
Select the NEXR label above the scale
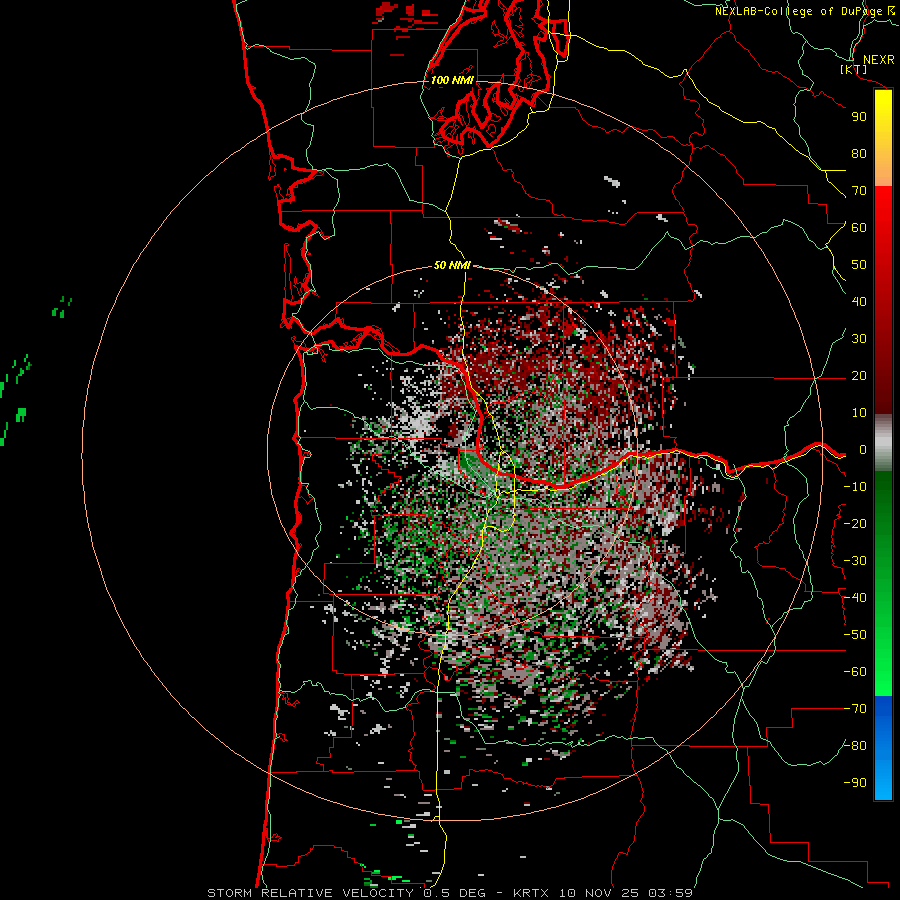click(x=878, y=60)
